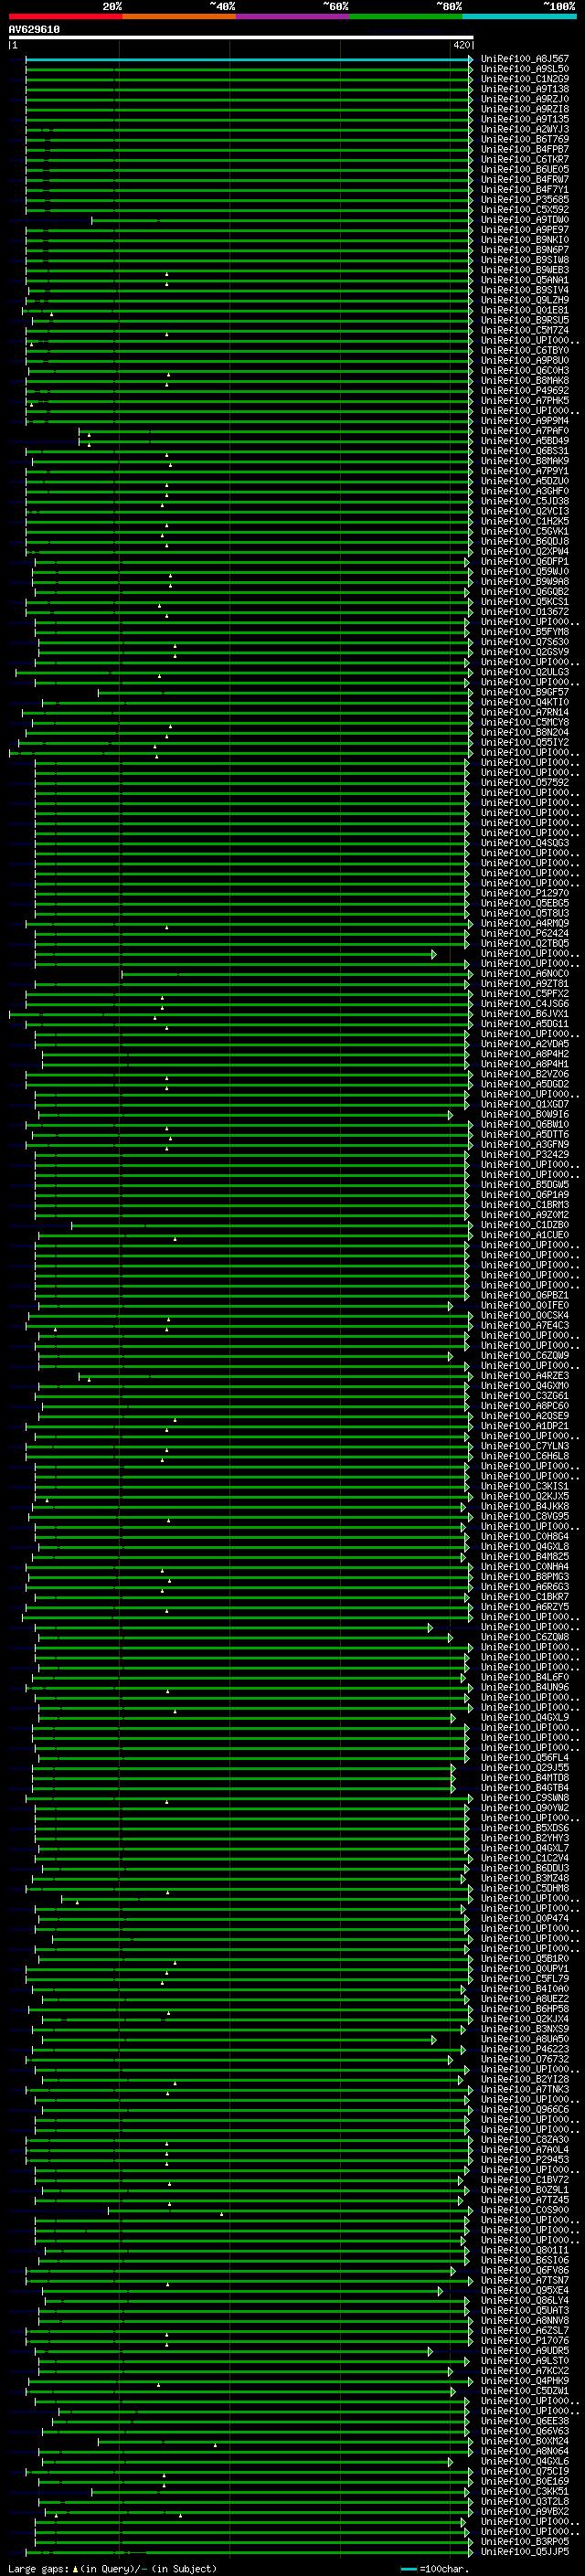Select hit UniRef100_Q2XPW4
This screenshot has width=585, height=2576.
[525, 551]
